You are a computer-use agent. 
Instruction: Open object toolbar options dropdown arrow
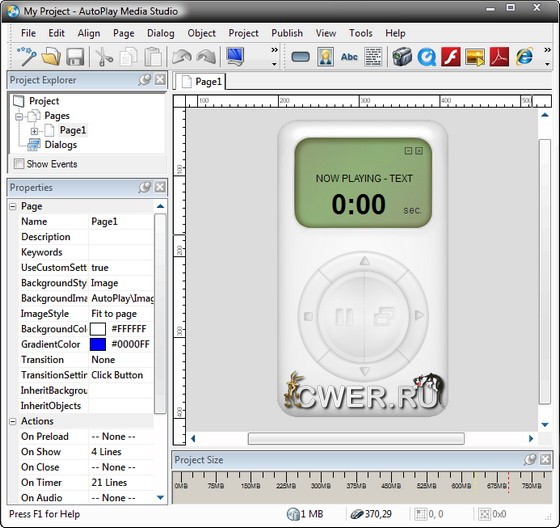pos(548,64)
